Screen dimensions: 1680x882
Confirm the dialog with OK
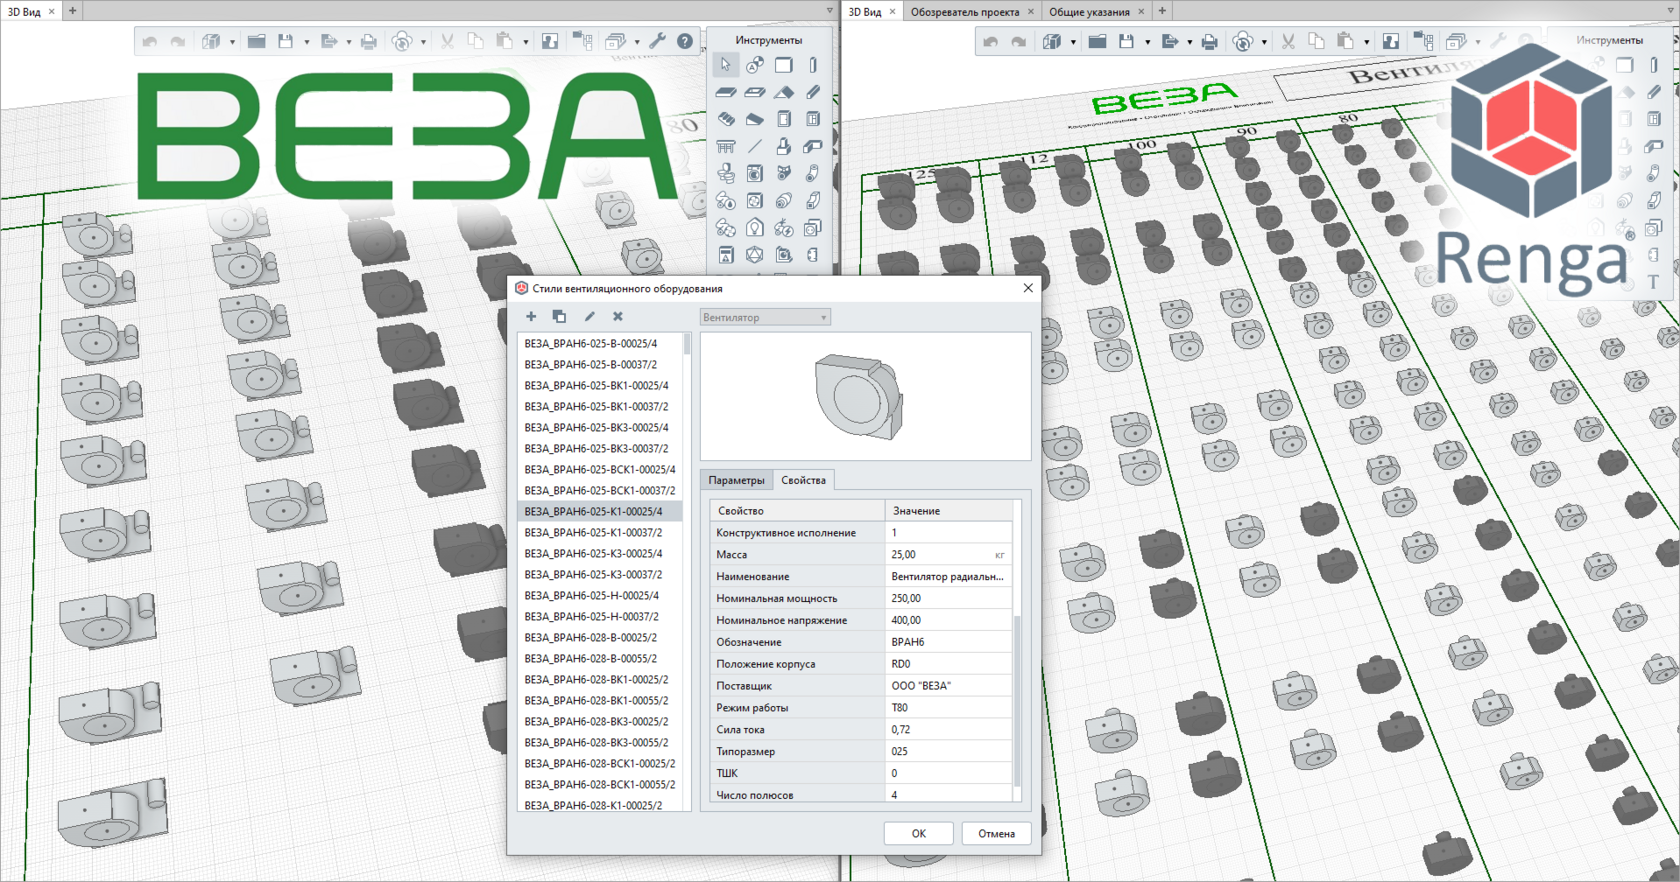(918, 833)
